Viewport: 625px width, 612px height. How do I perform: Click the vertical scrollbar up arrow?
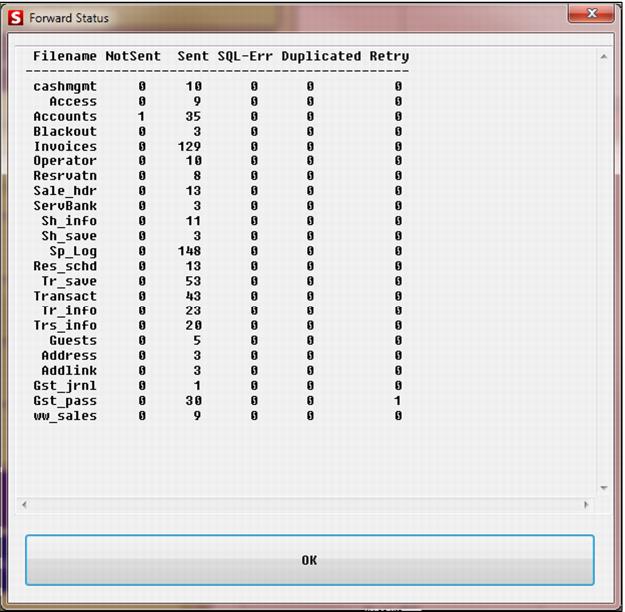click(x=603, y=56)
